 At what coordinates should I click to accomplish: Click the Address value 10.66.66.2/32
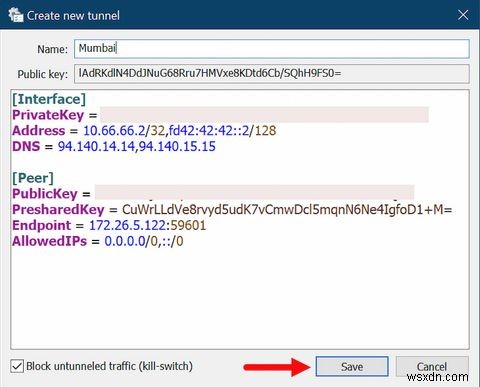(124, 130)
